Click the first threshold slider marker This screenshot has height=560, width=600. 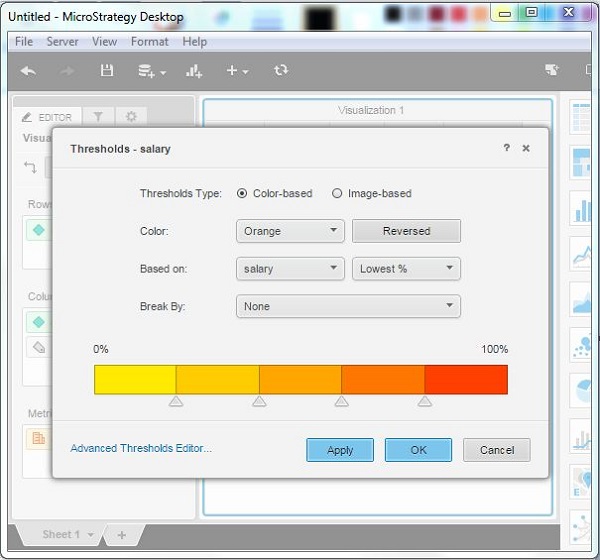(176, 401)
